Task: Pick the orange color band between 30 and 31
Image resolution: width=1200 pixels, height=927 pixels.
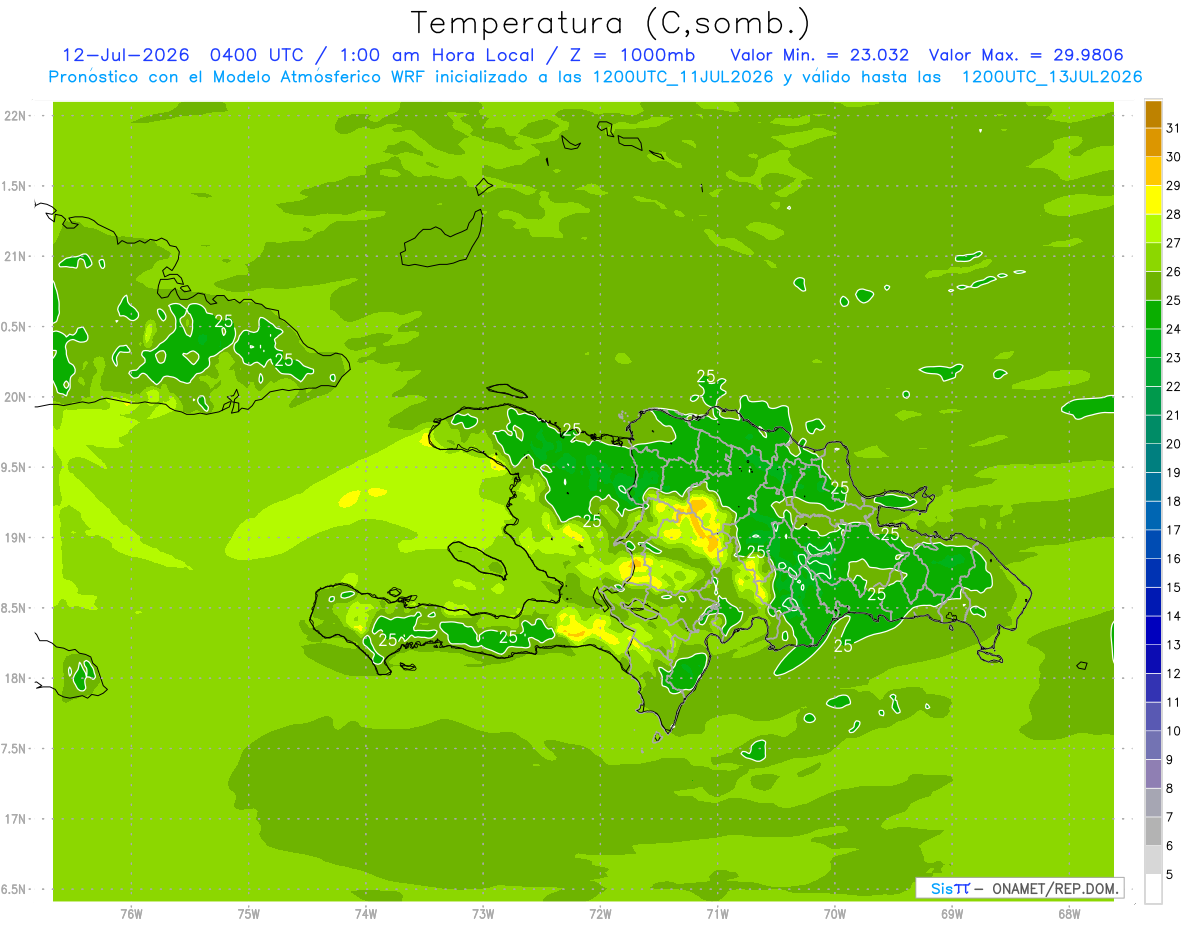Action: click(x=1153, y=142)
